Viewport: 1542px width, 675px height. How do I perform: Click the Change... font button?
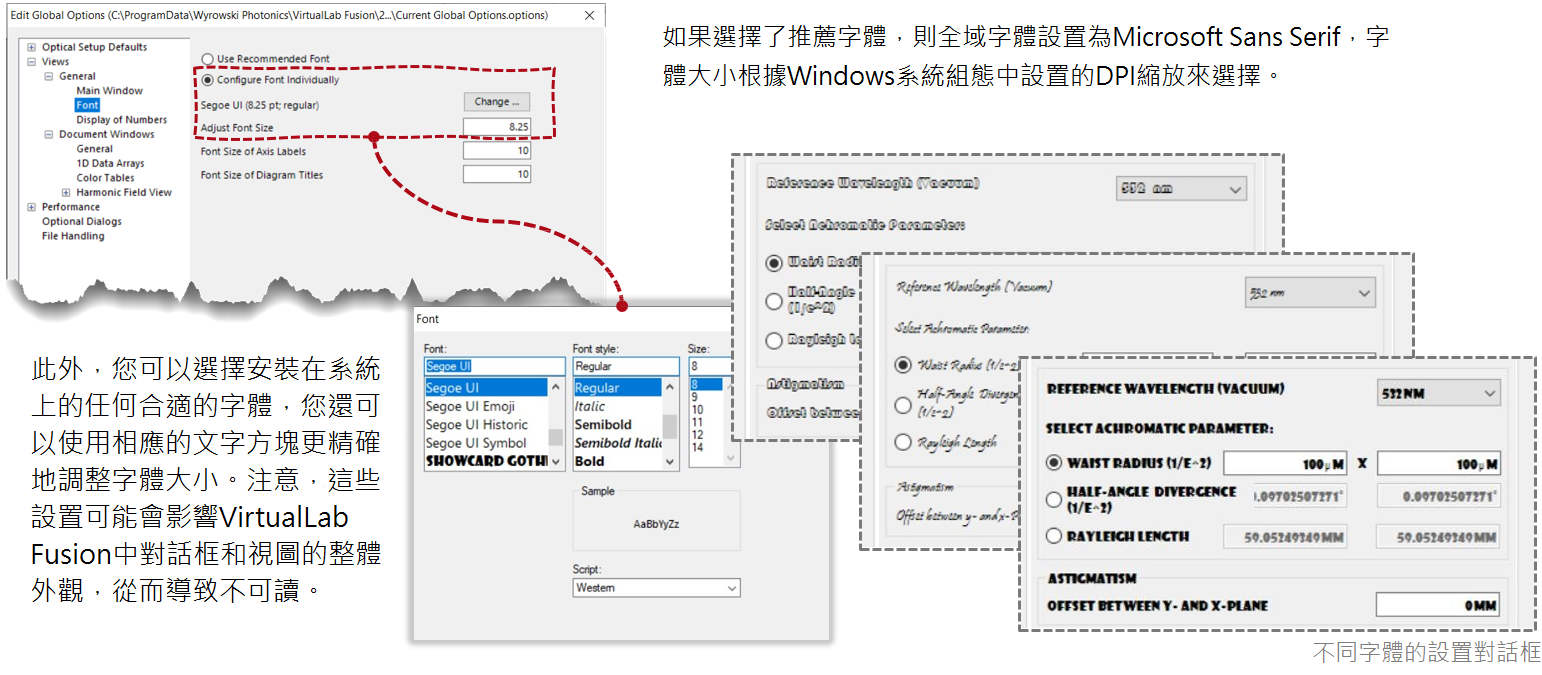click(x=497, y=102)
